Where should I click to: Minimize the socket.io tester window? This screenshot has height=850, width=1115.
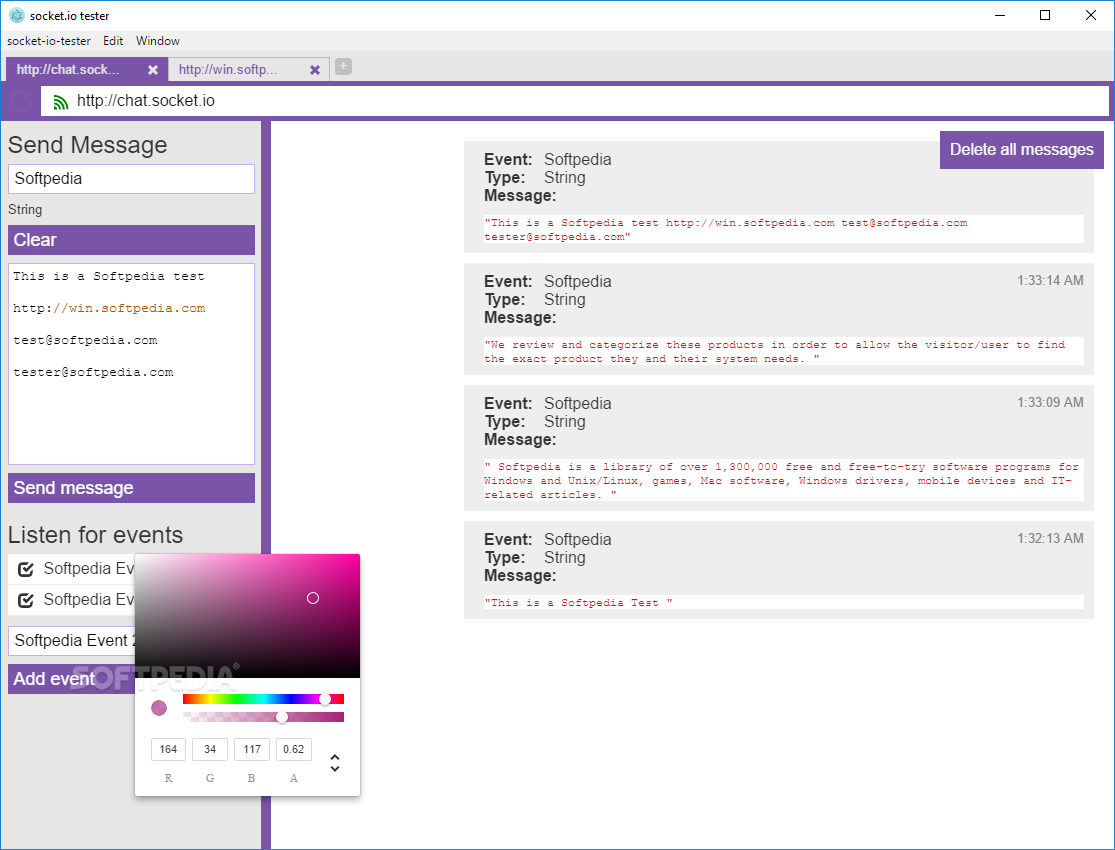coord(1000,15)
